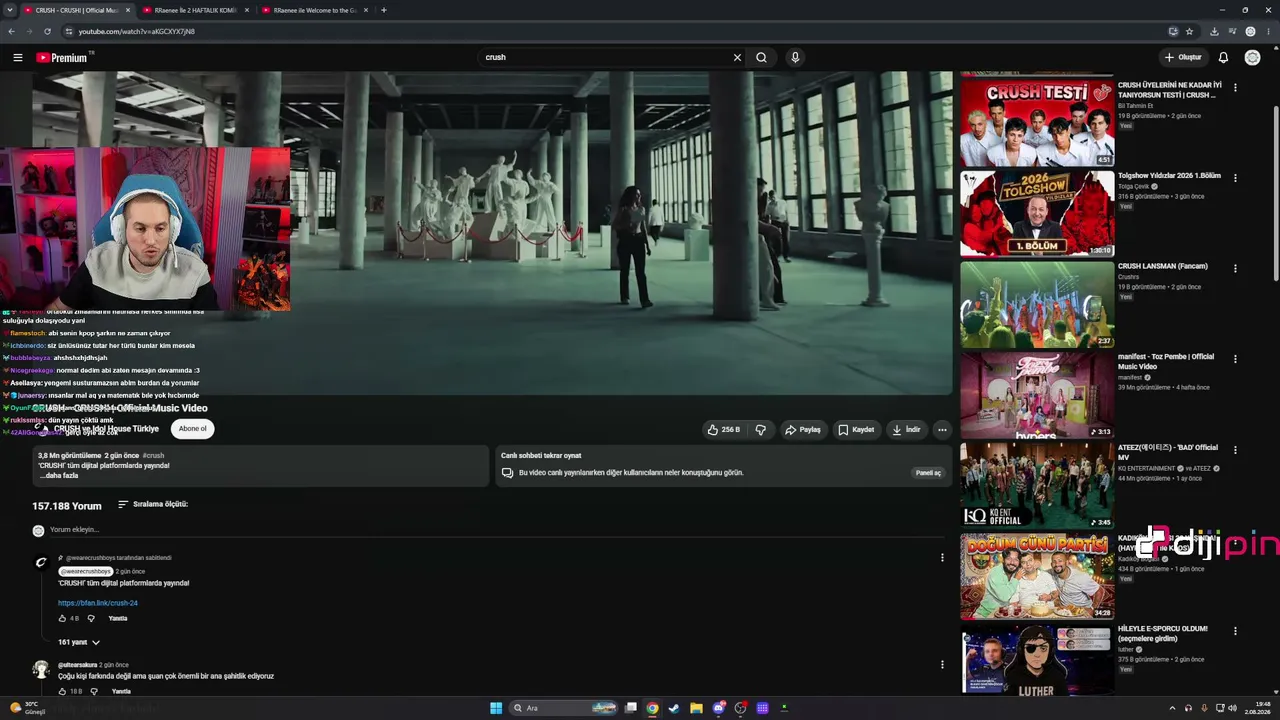This screenshot has height=720, width=1280.
Task: Open Steam from the taskbar
Action: click(674, 708)
